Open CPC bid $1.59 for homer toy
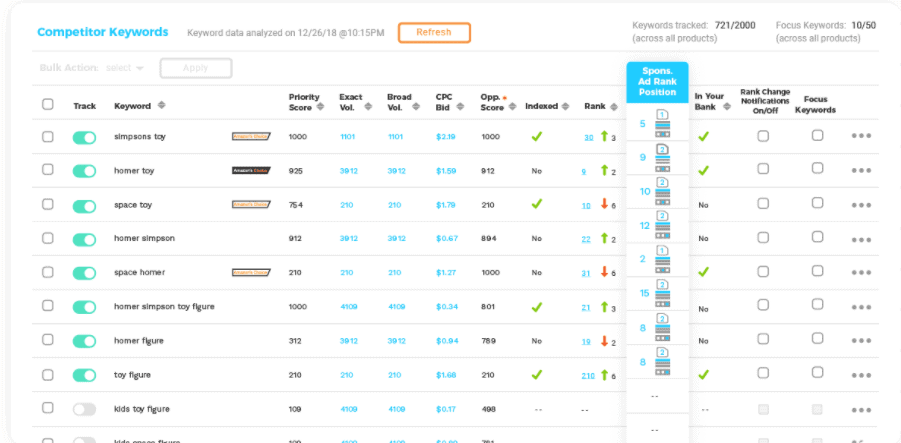The width and height of the screenshot is (901, 443). point(446,171)
